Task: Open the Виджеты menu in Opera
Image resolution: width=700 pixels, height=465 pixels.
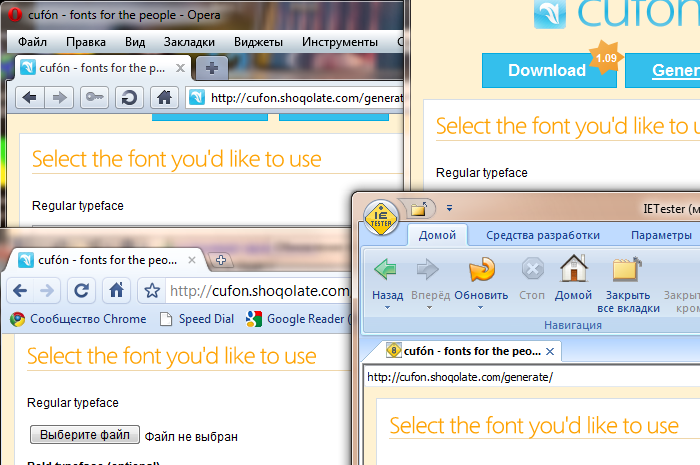Action: click(258, 42)
